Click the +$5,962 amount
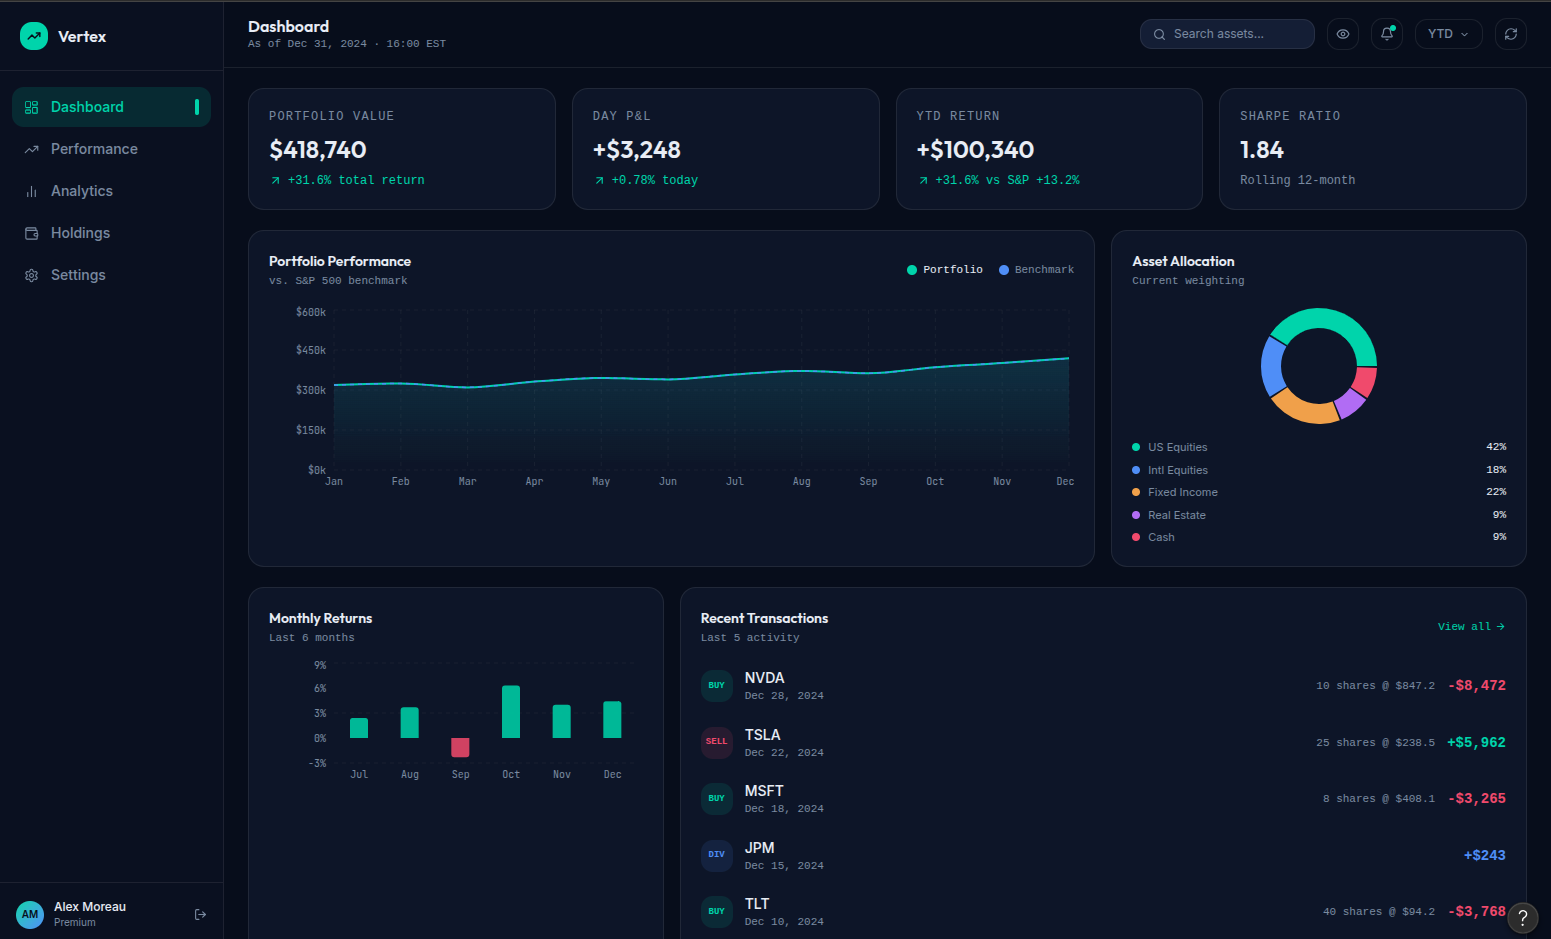The width and height of the screenshot is (1551, 939). [1477, 742]
